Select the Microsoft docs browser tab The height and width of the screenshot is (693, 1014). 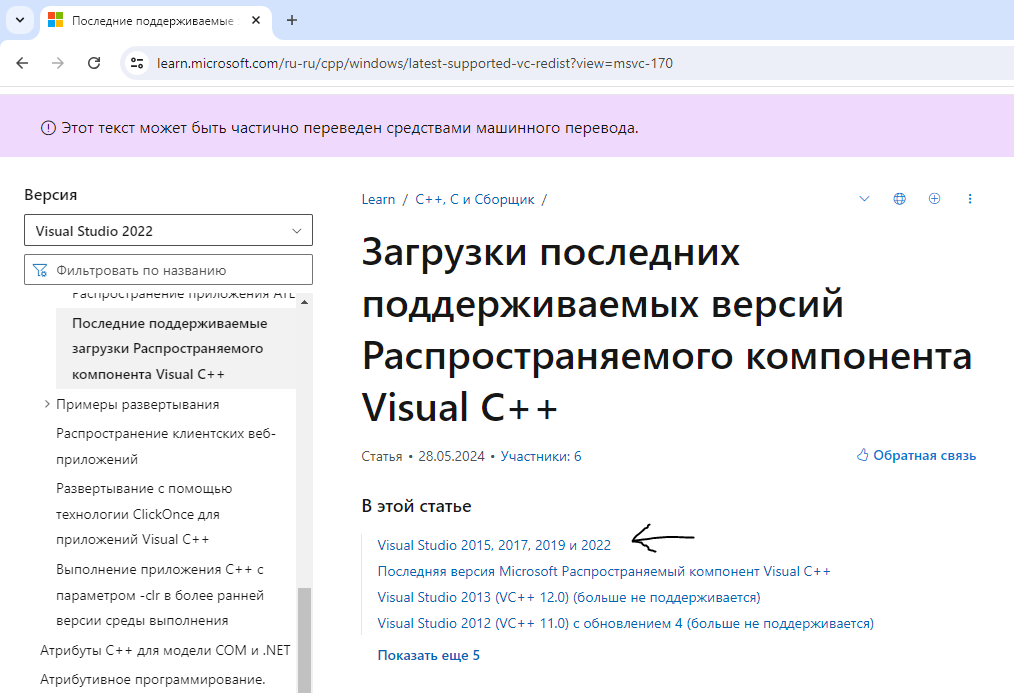coord(155,21)
